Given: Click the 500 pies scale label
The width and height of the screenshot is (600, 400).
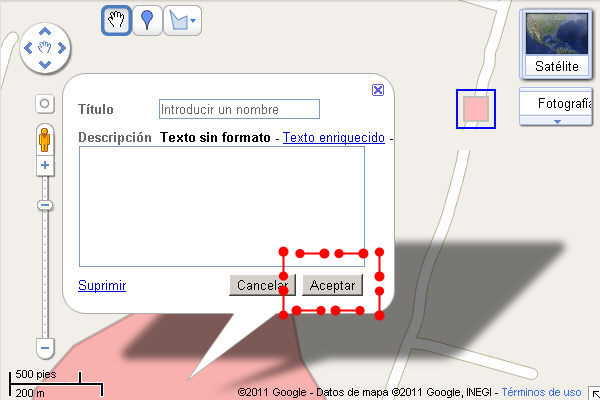Looking at the screenshot, I should click(36, 374).
